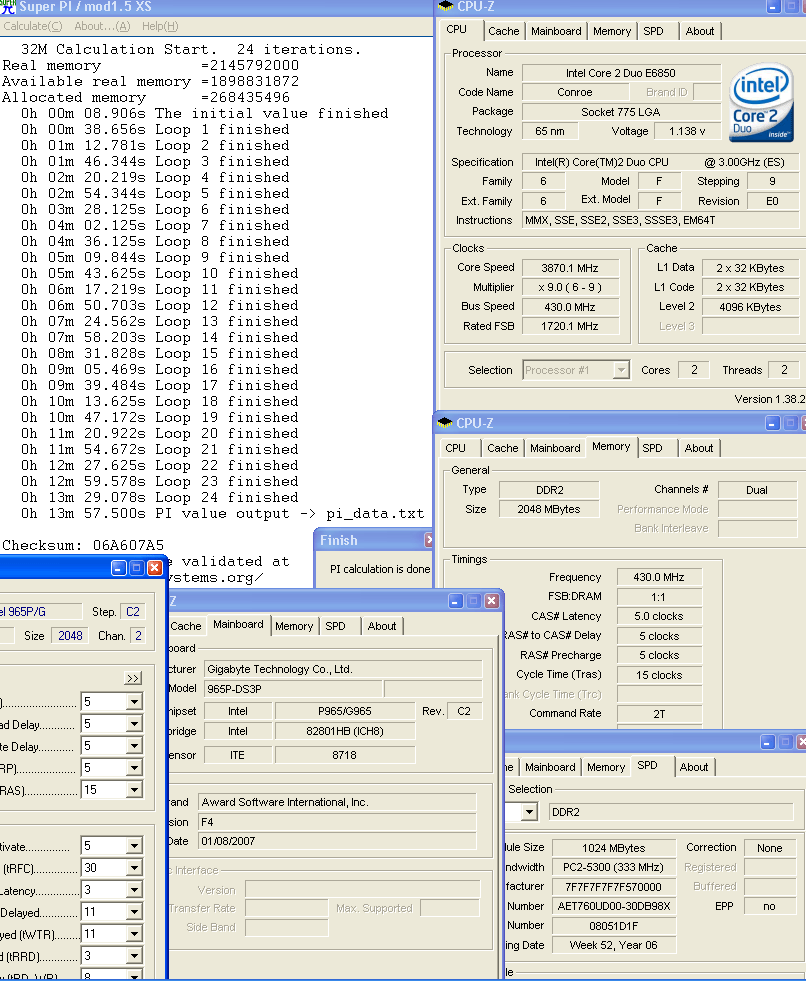Image resolution: width=806 pixels, height=981 pixels.
Task: Click the Super PI title bar icon
Action: coord(9,7)
